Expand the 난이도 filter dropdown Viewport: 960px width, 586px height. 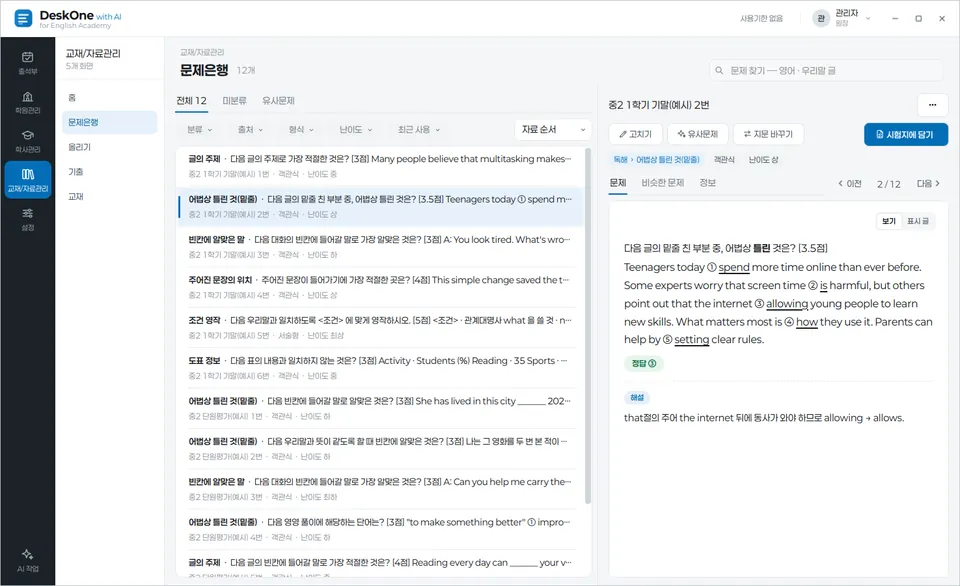[x=356, y=130]
